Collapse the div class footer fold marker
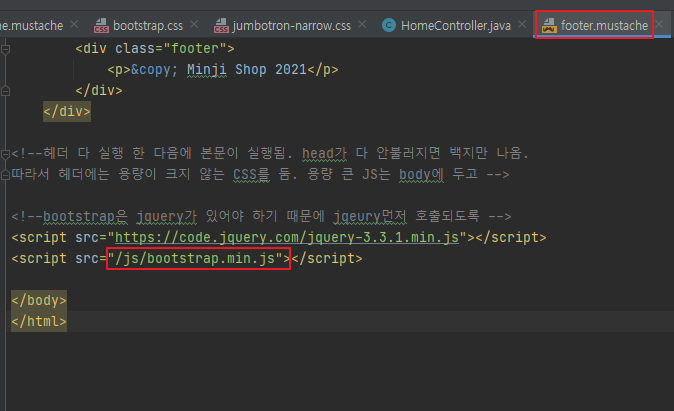Viewport: 674px width, 411px height. [x=5, y=50]
